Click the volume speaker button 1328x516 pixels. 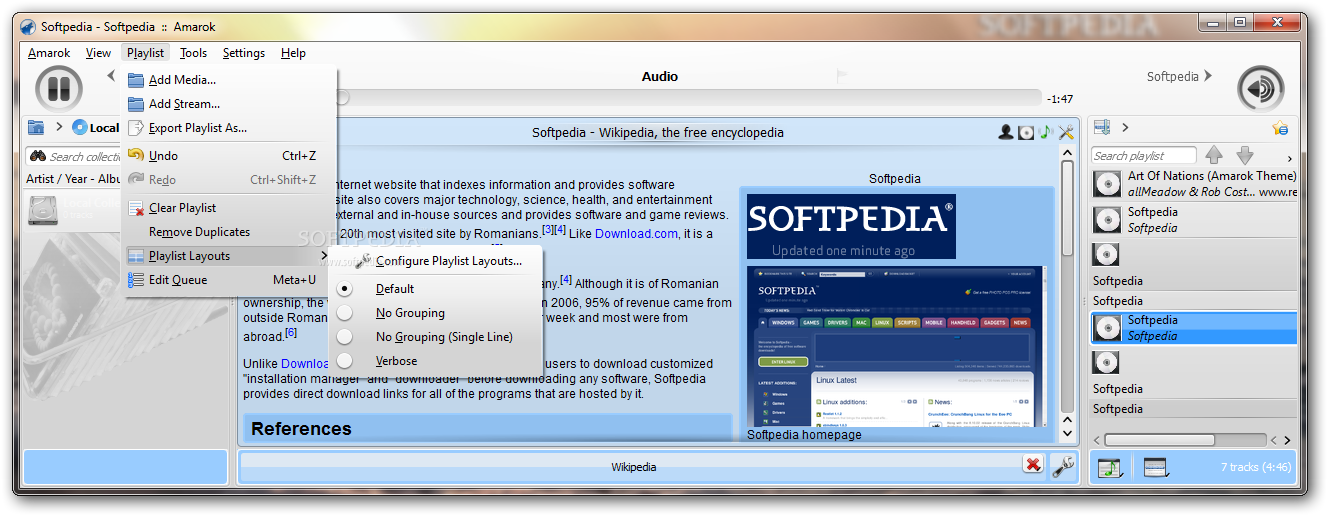click(1261, 89)
